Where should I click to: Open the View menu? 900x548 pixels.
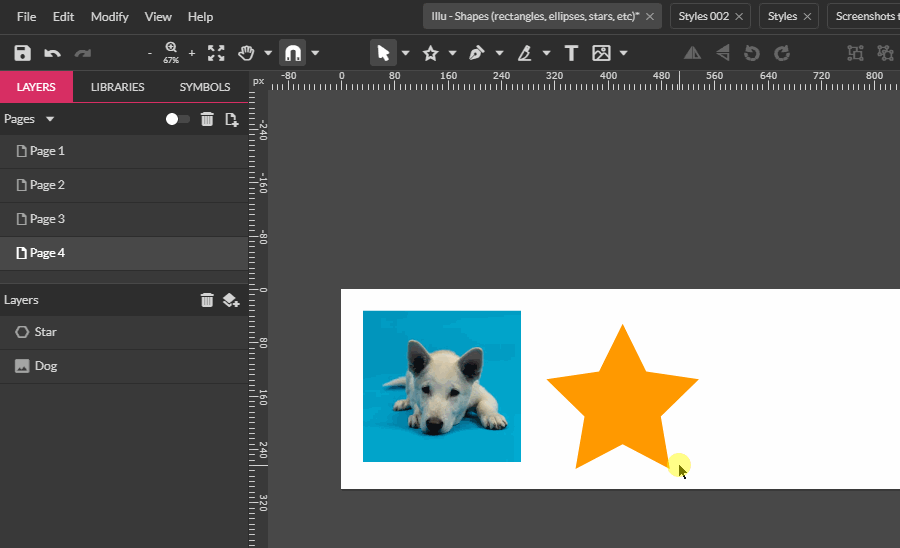coord(158,17)
